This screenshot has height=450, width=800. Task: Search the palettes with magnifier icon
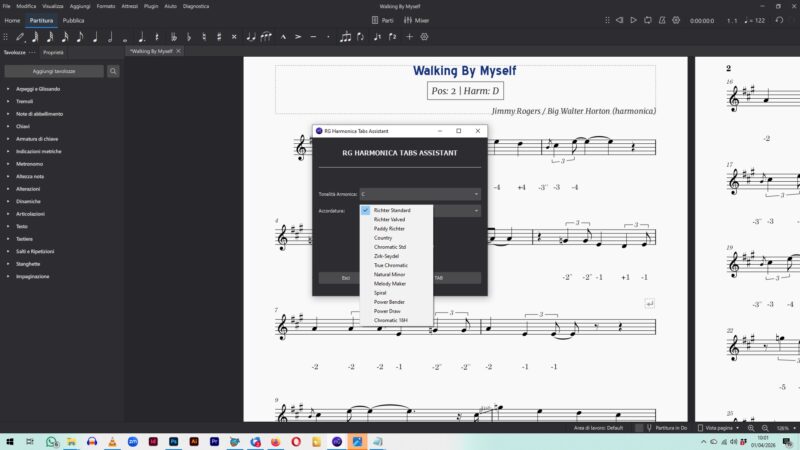point(113,71)
